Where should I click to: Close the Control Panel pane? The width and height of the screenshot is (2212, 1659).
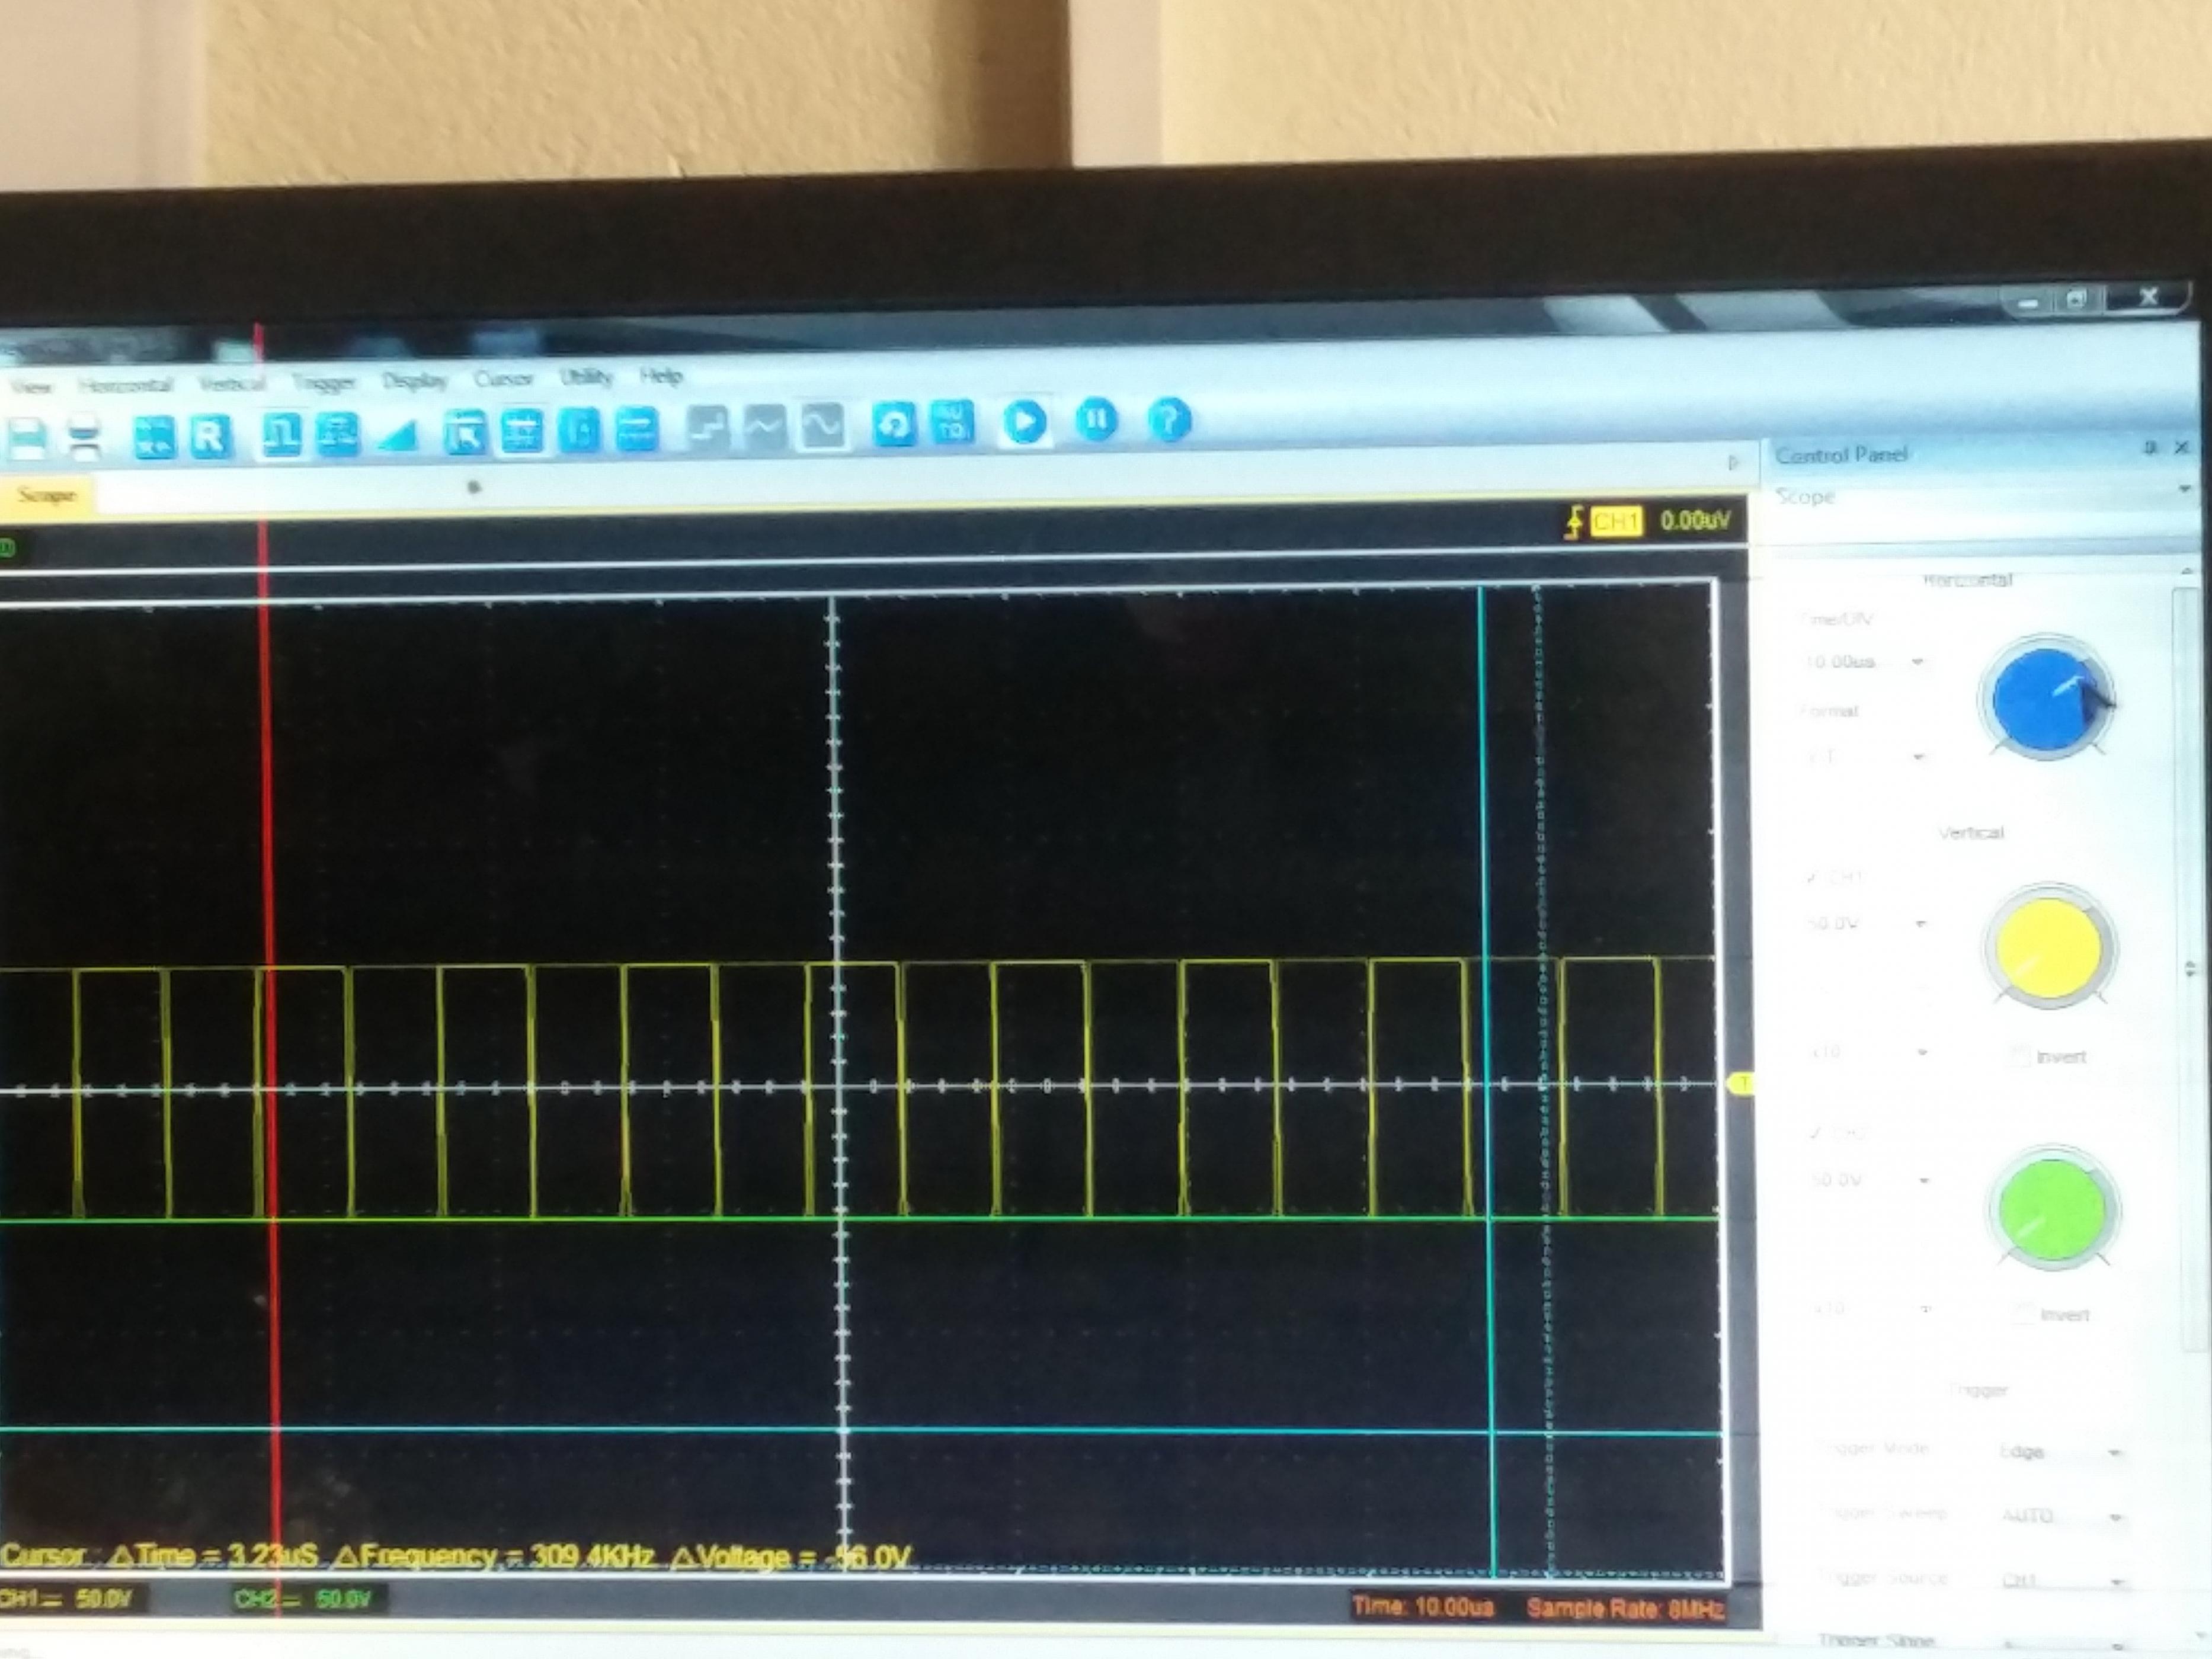(2183, 447)
